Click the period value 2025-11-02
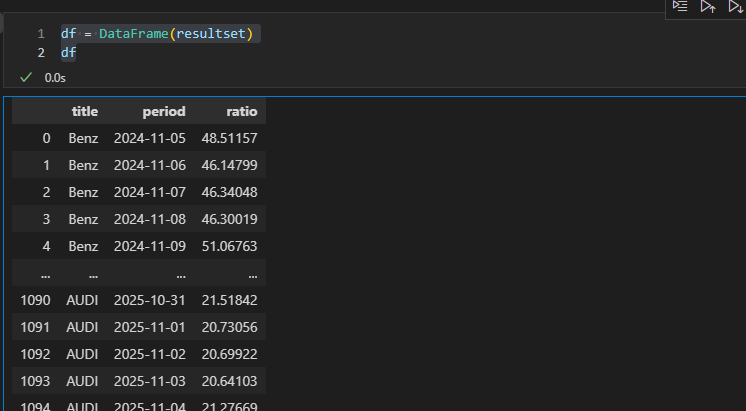 click(x=150, y=354)
